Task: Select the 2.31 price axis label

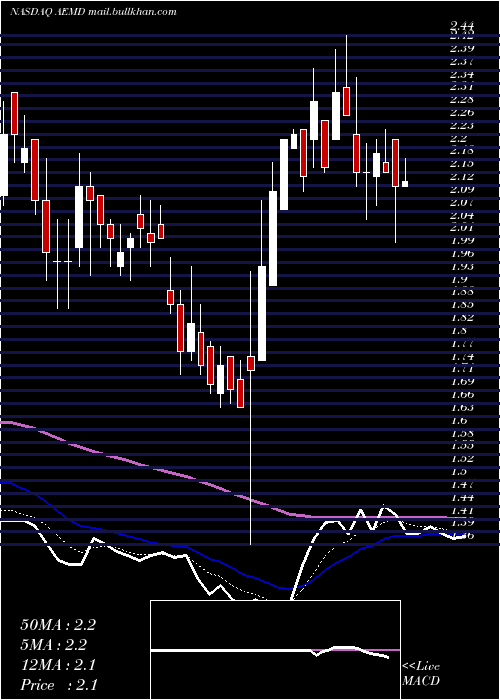Action: pos(462,87)
